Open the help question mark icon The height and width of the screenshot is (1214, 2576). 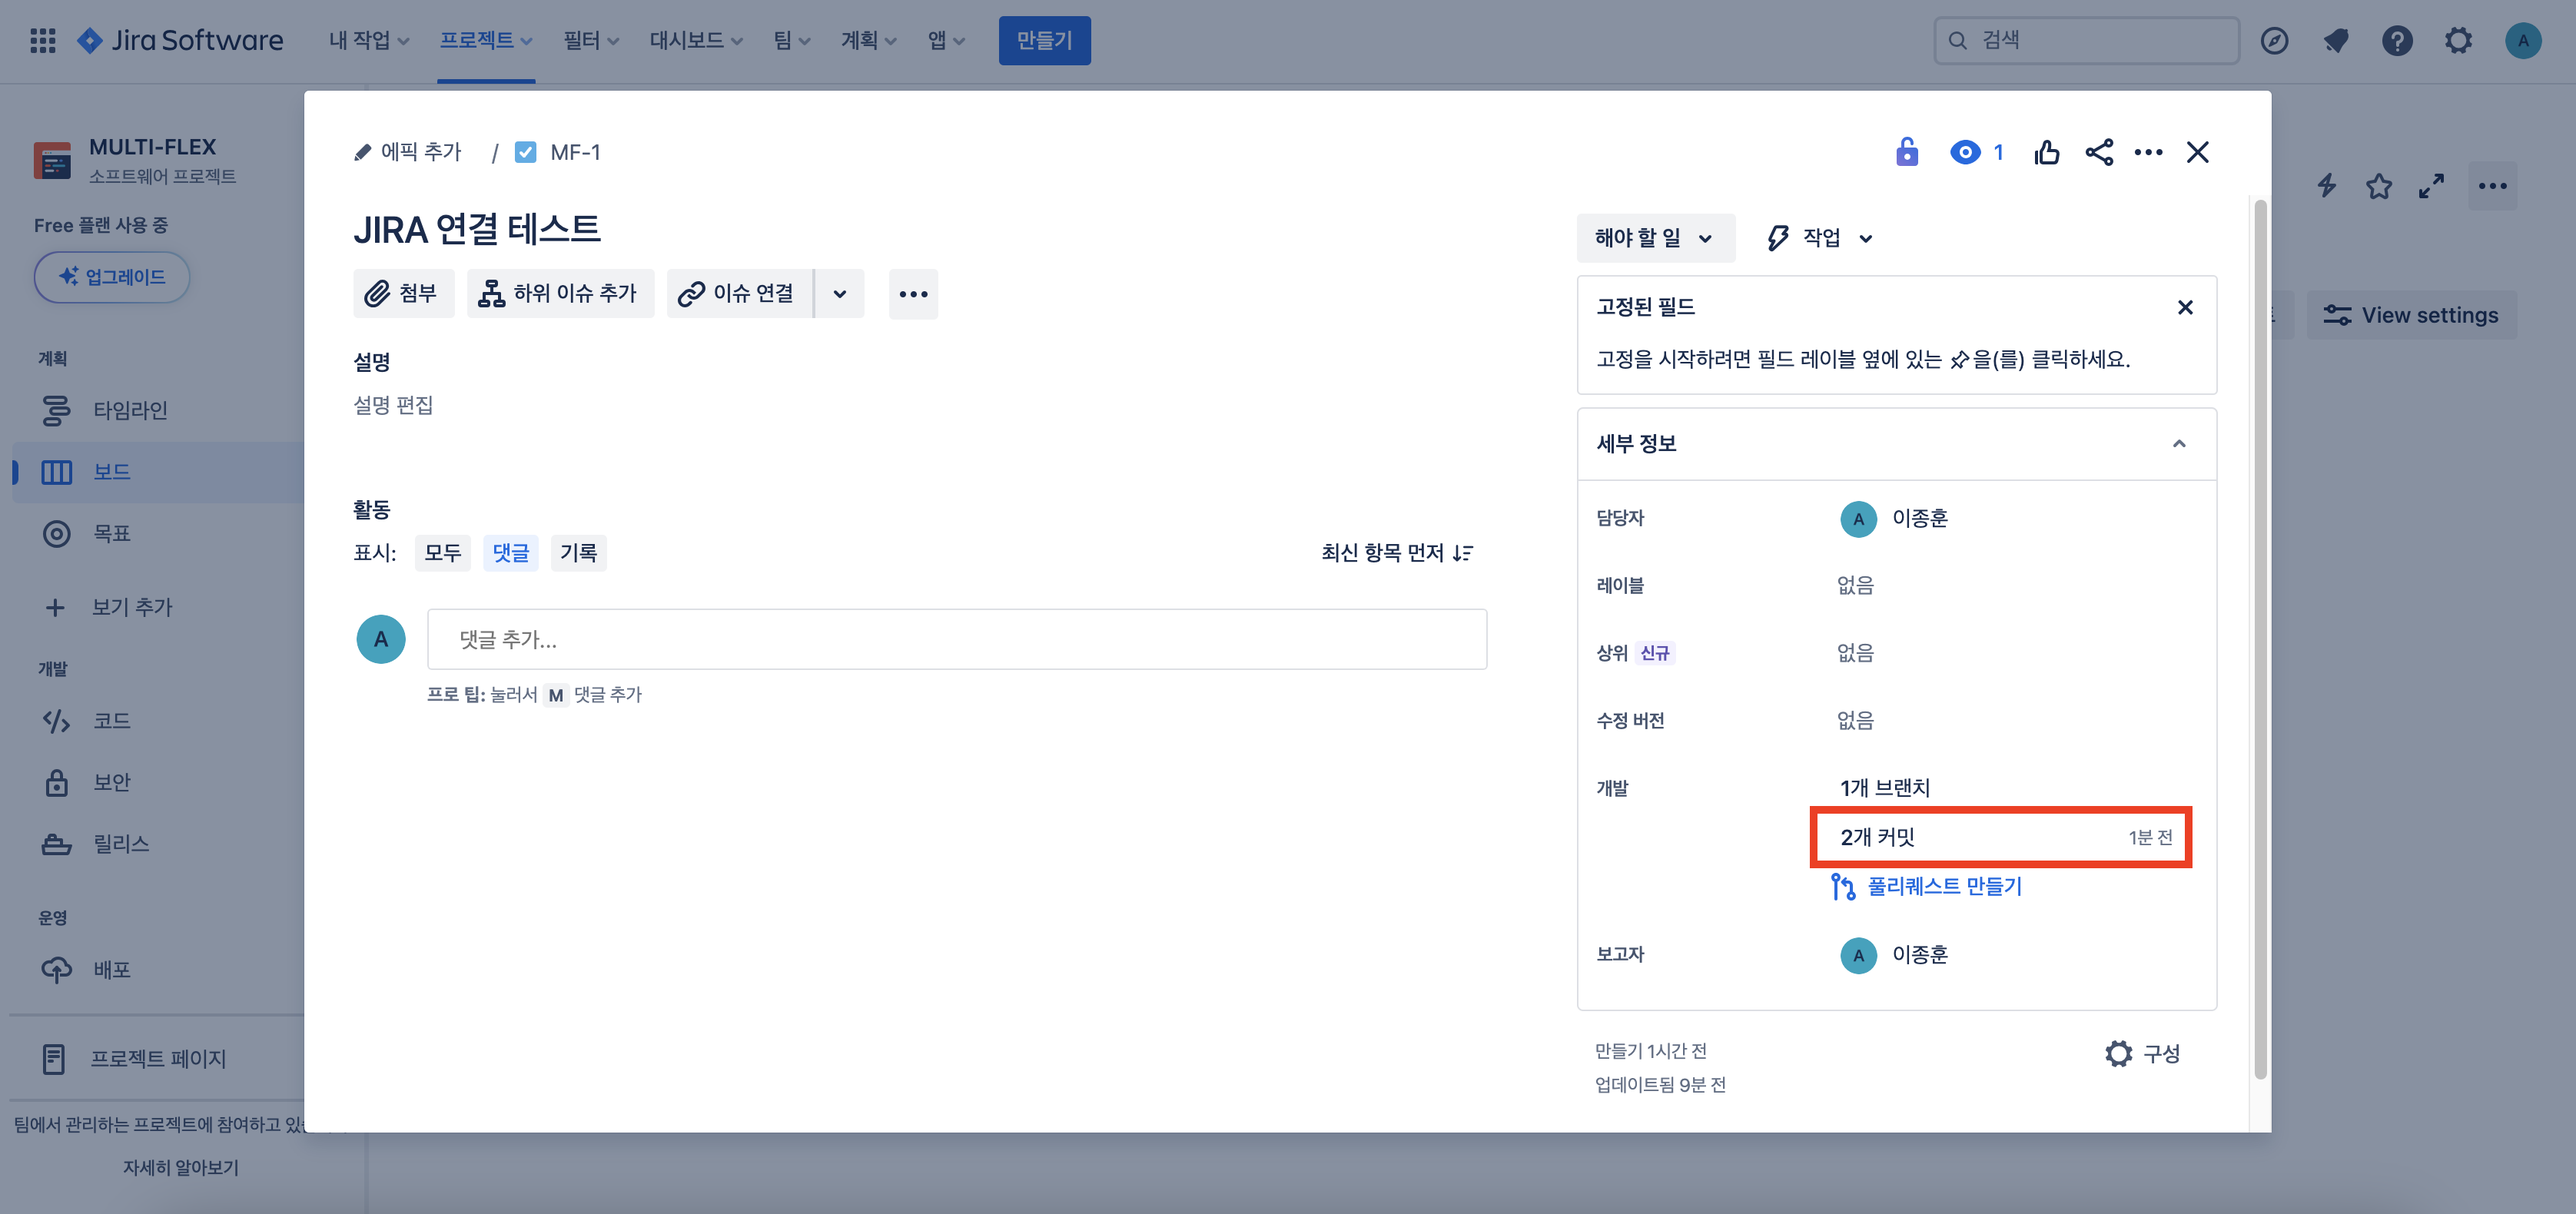[x=2397, y=41]
